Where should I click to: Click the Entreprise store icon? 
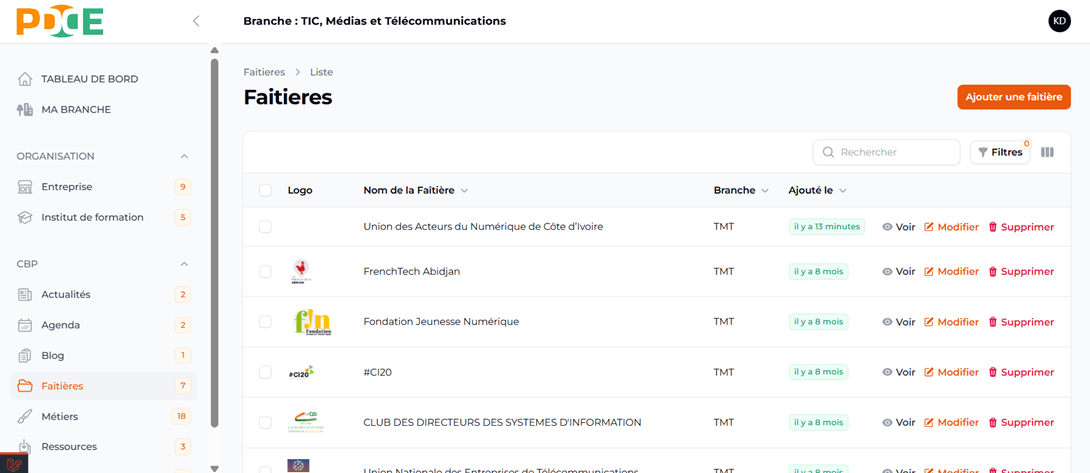pos(25,186)
